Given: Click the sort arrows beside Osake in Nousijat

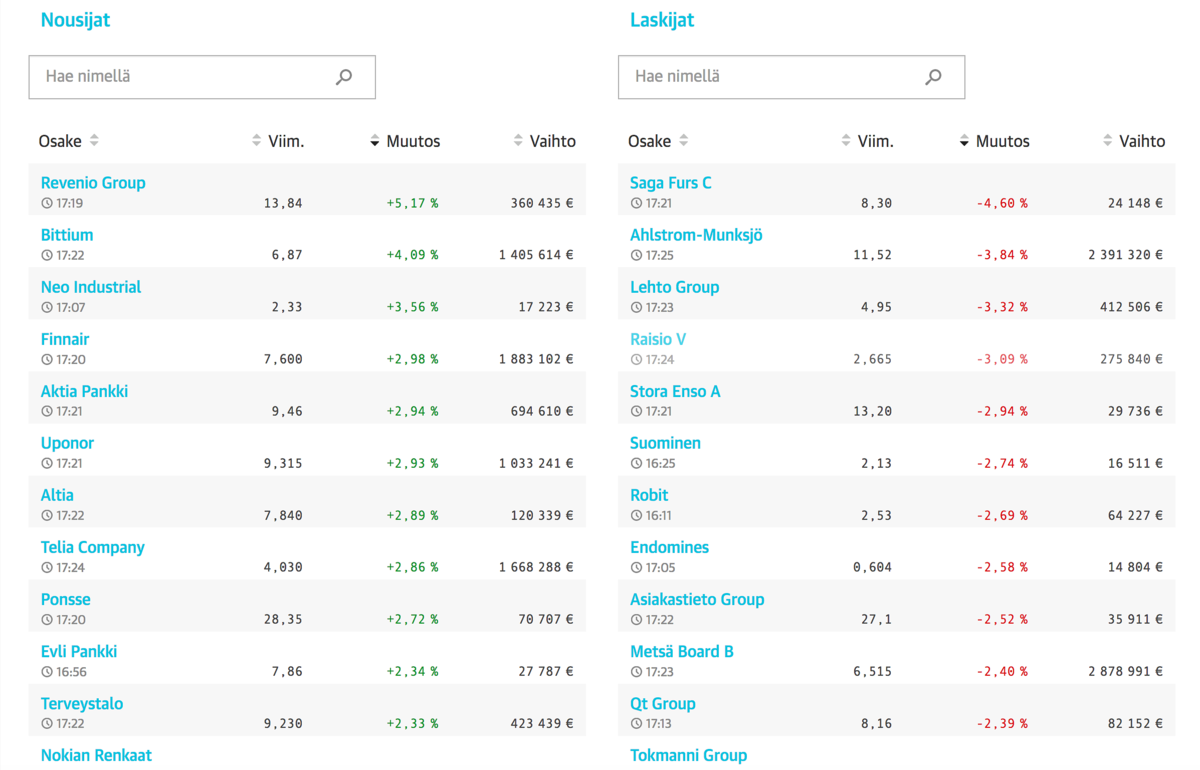Looking at the screenshot, I should click(94, 141).
